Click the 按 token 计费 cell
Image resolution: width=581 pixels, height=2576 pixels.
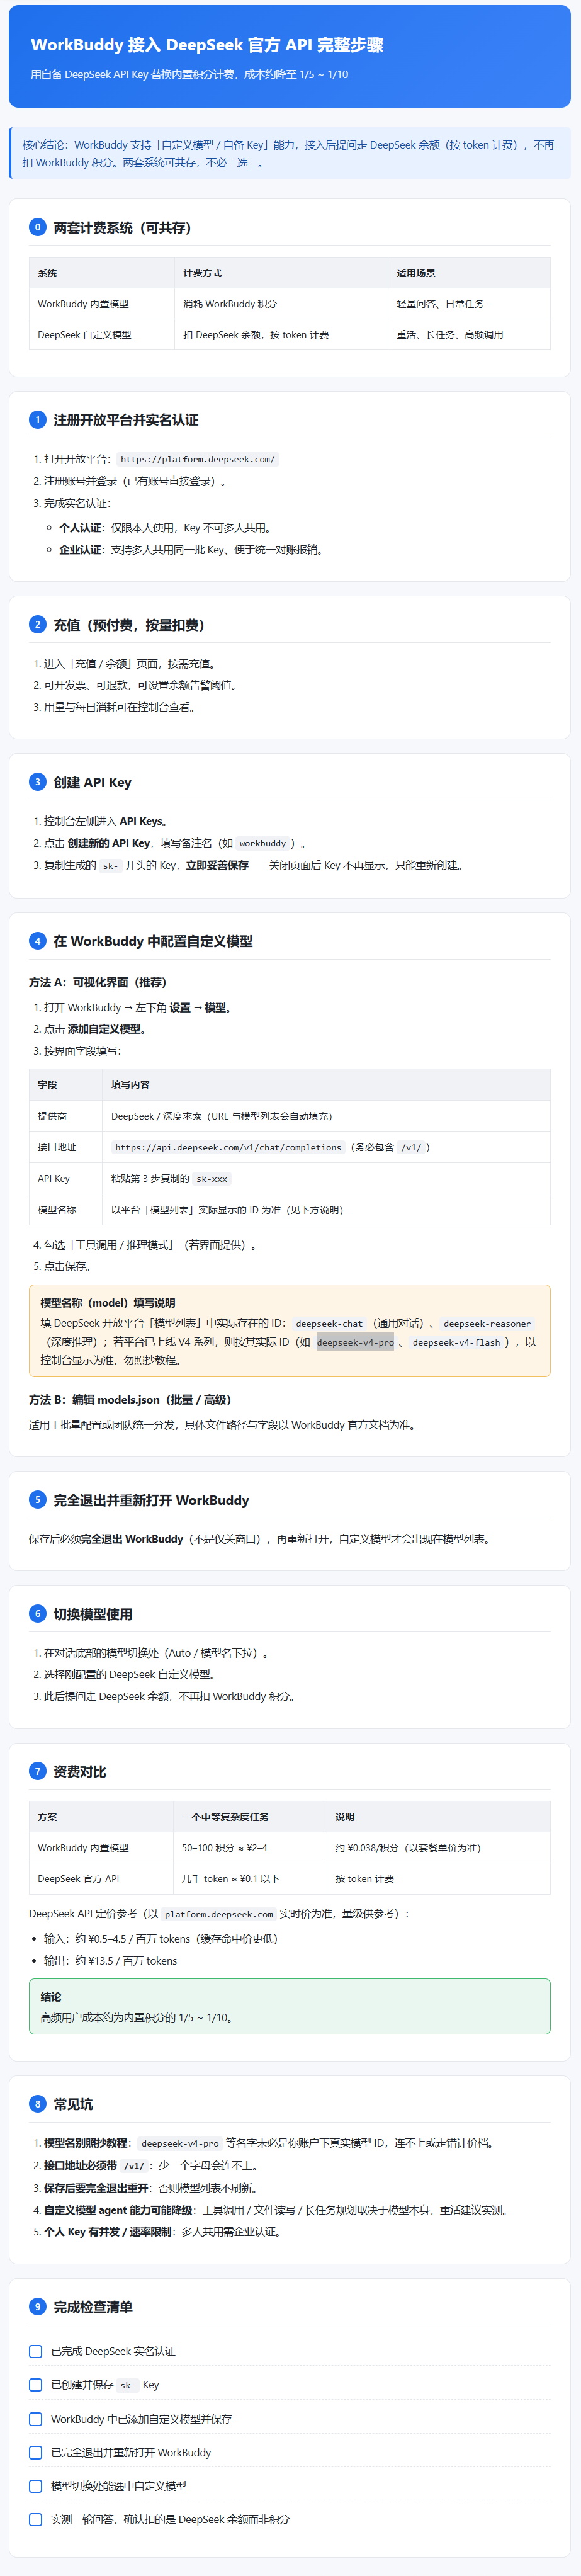(439, 1878)
